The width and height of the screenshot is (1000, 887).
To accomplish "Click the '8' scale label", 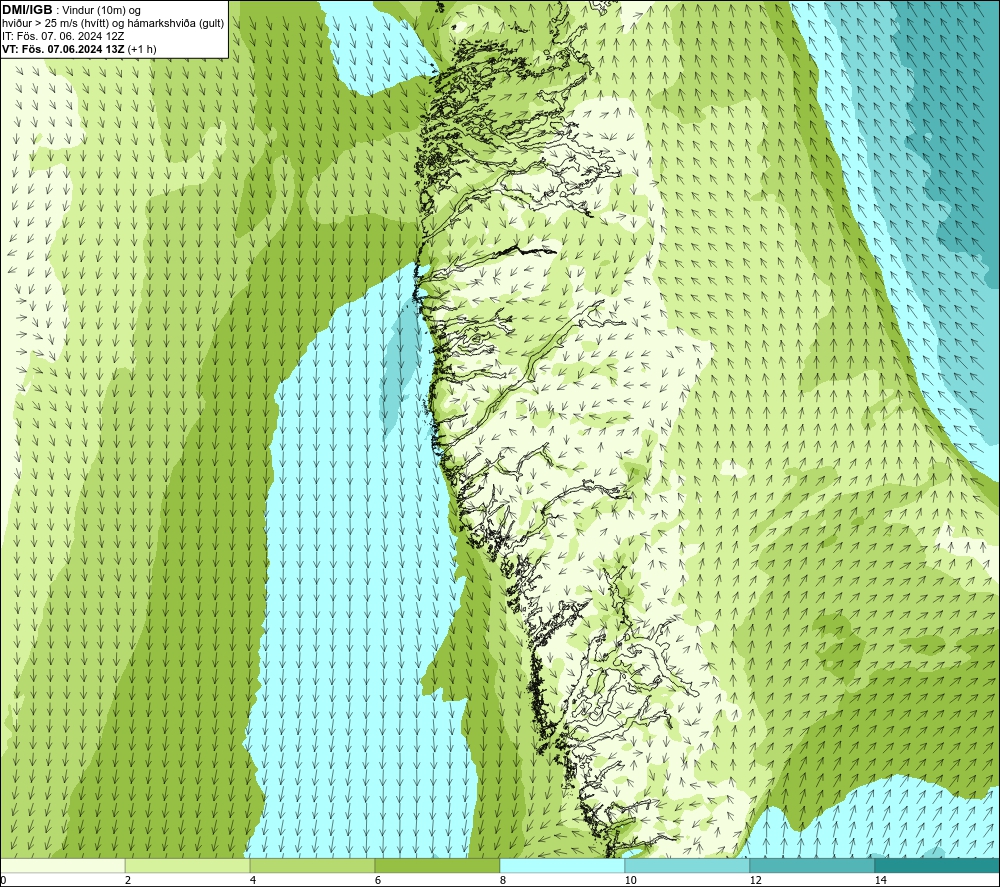I will click(x=503, y=881).
